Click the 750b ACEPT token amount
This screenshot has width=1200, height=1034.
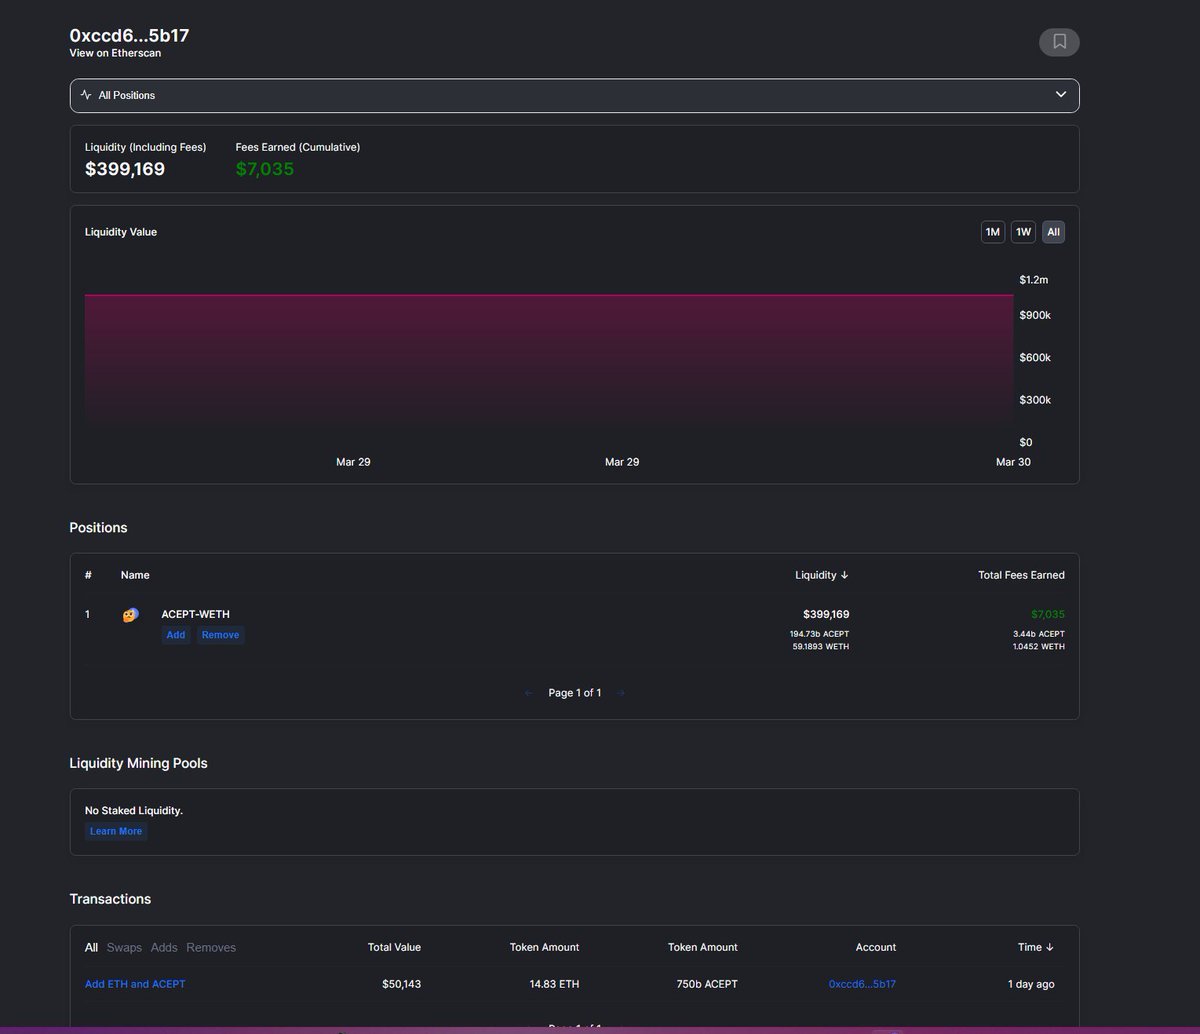point(707,984)
